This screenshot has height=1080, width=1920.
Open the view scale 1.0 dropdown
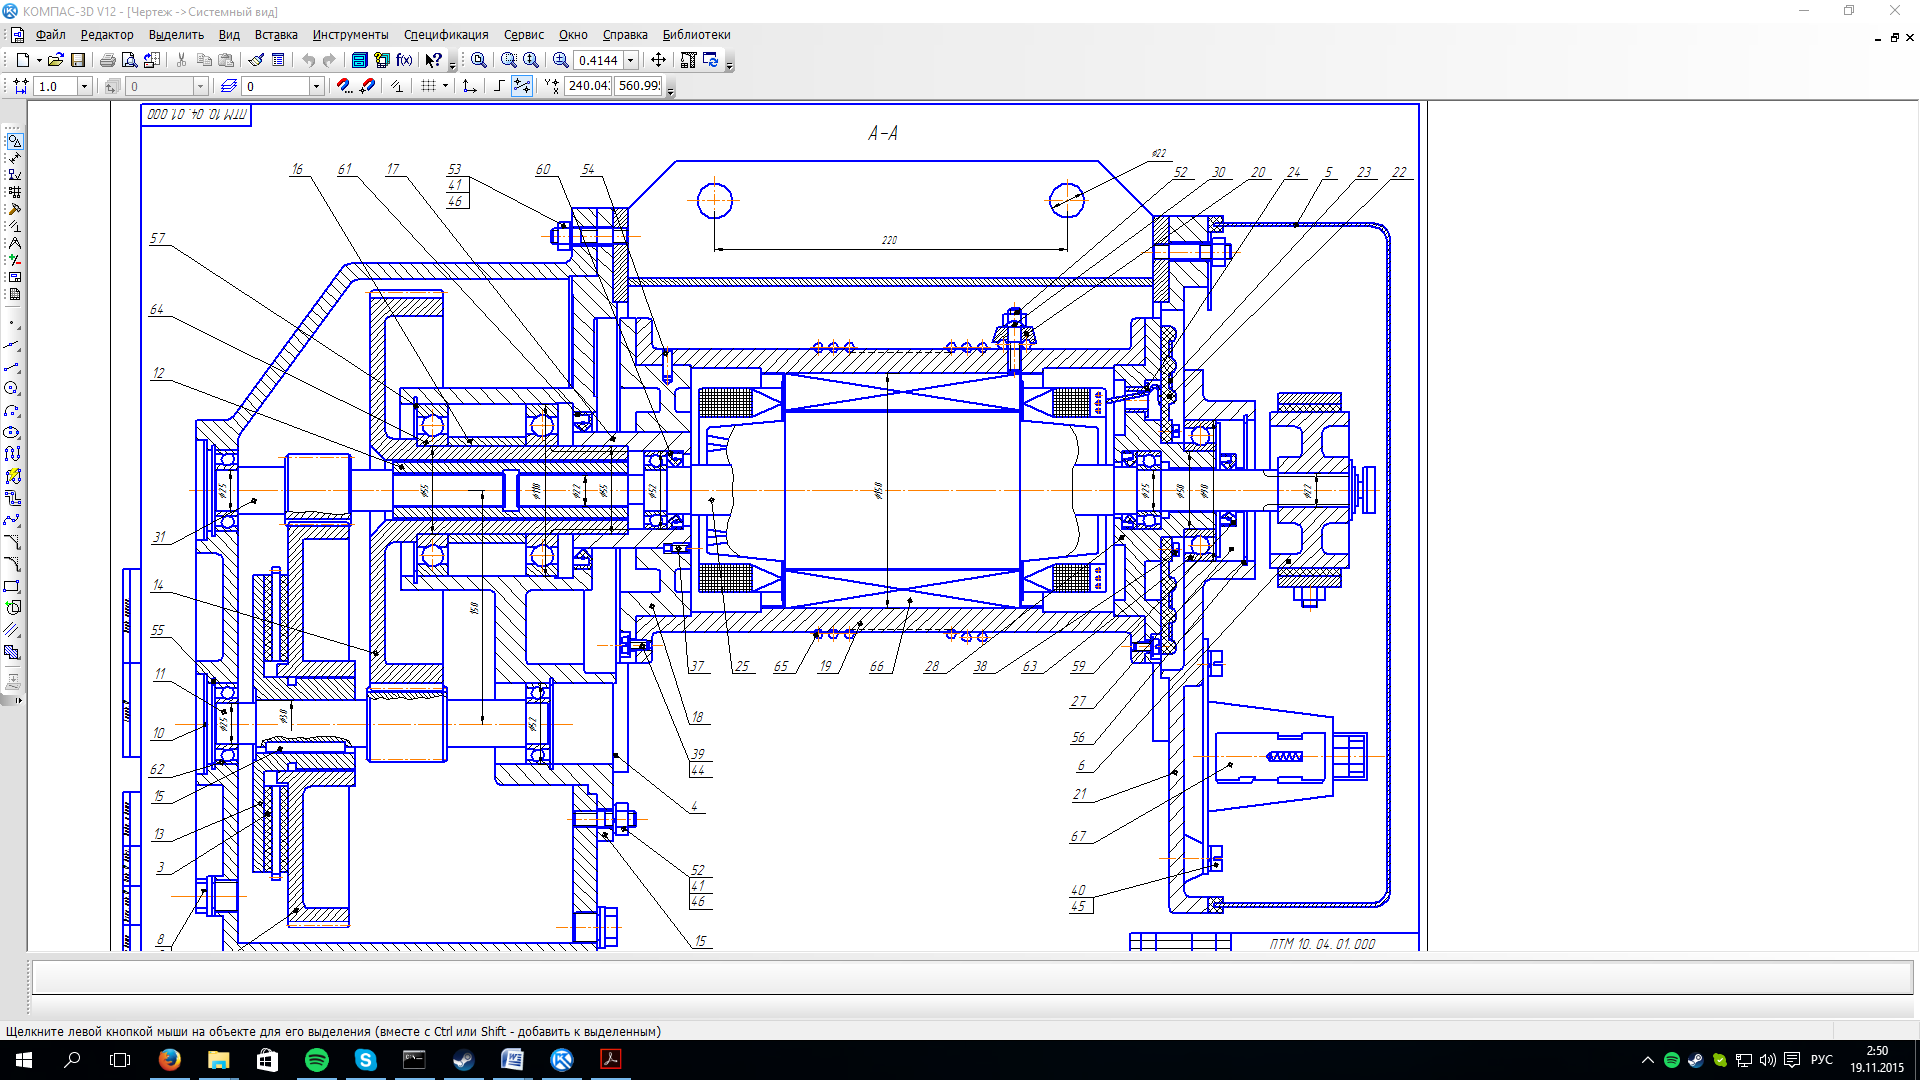(x=84, y=86)
